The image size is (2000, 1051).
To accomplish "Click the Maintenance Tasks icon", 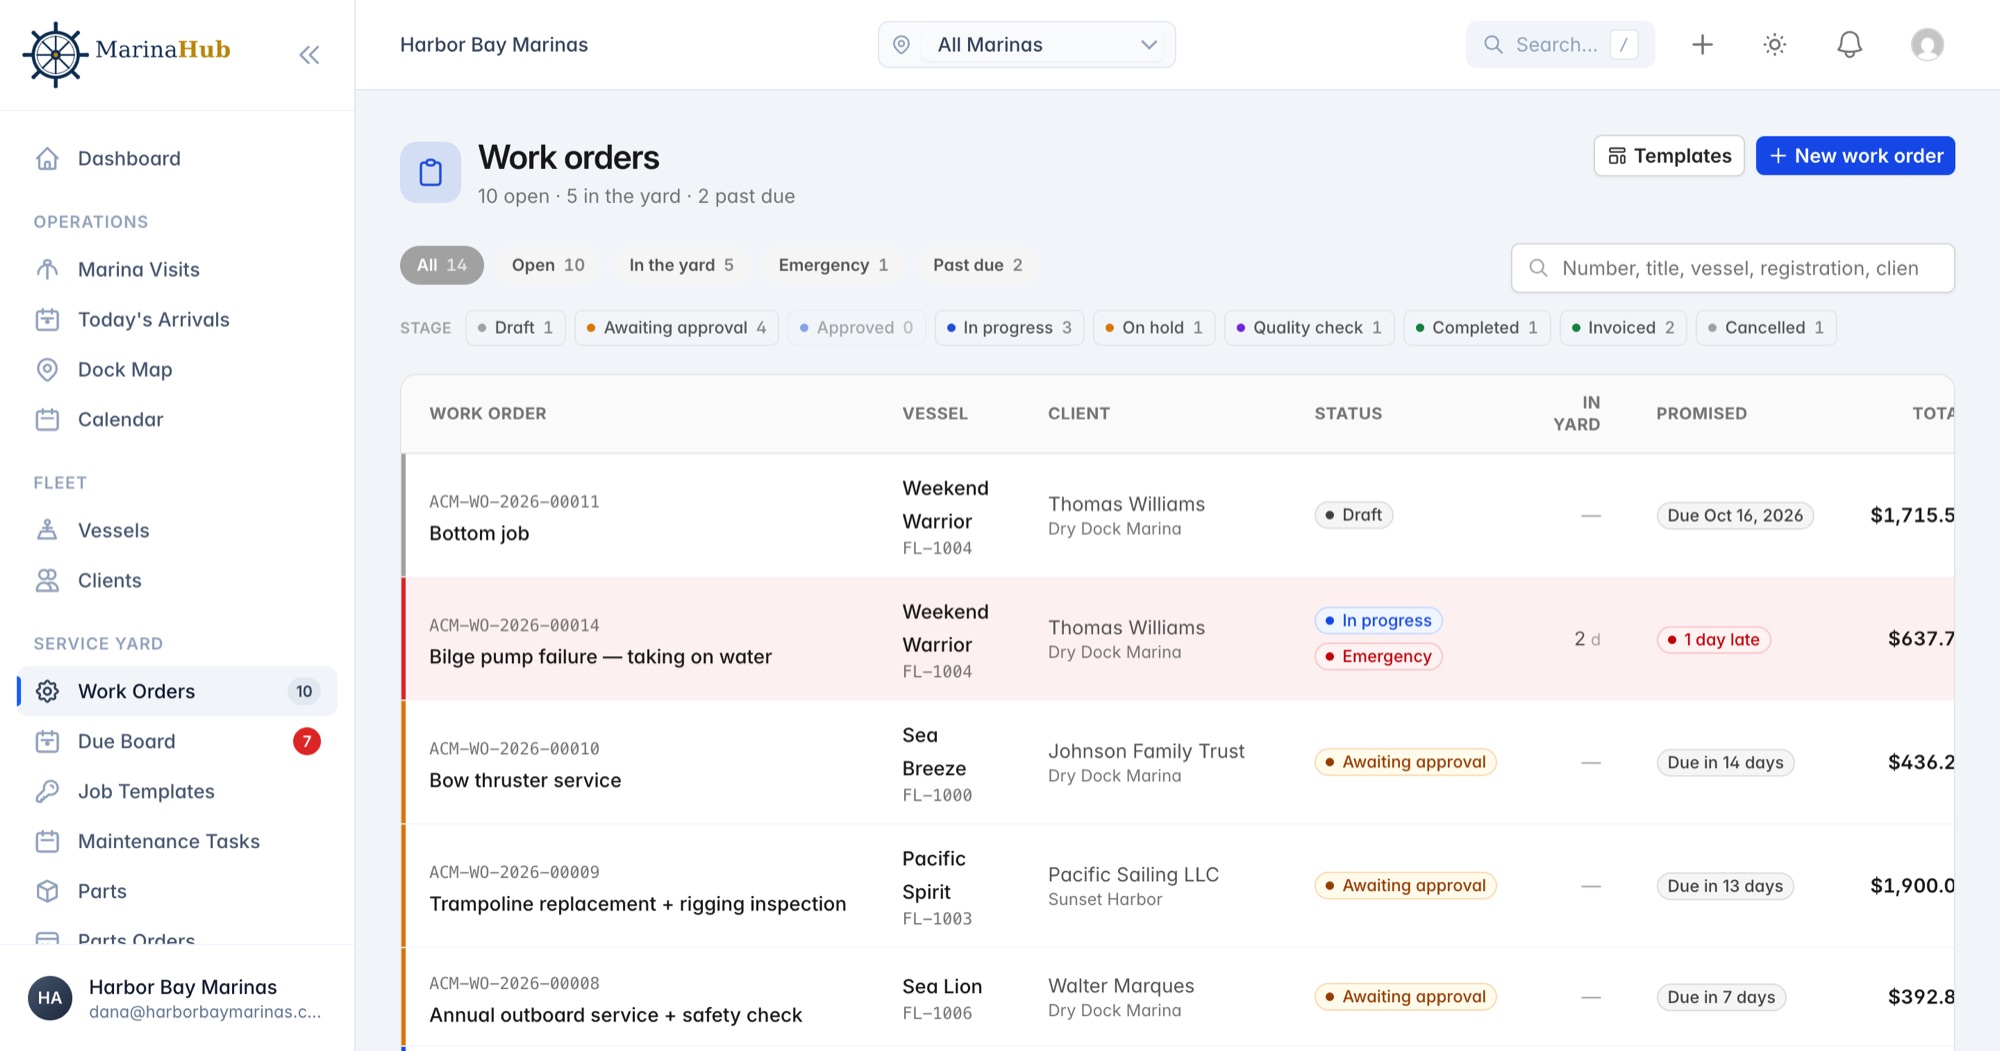I will point(47,841).
